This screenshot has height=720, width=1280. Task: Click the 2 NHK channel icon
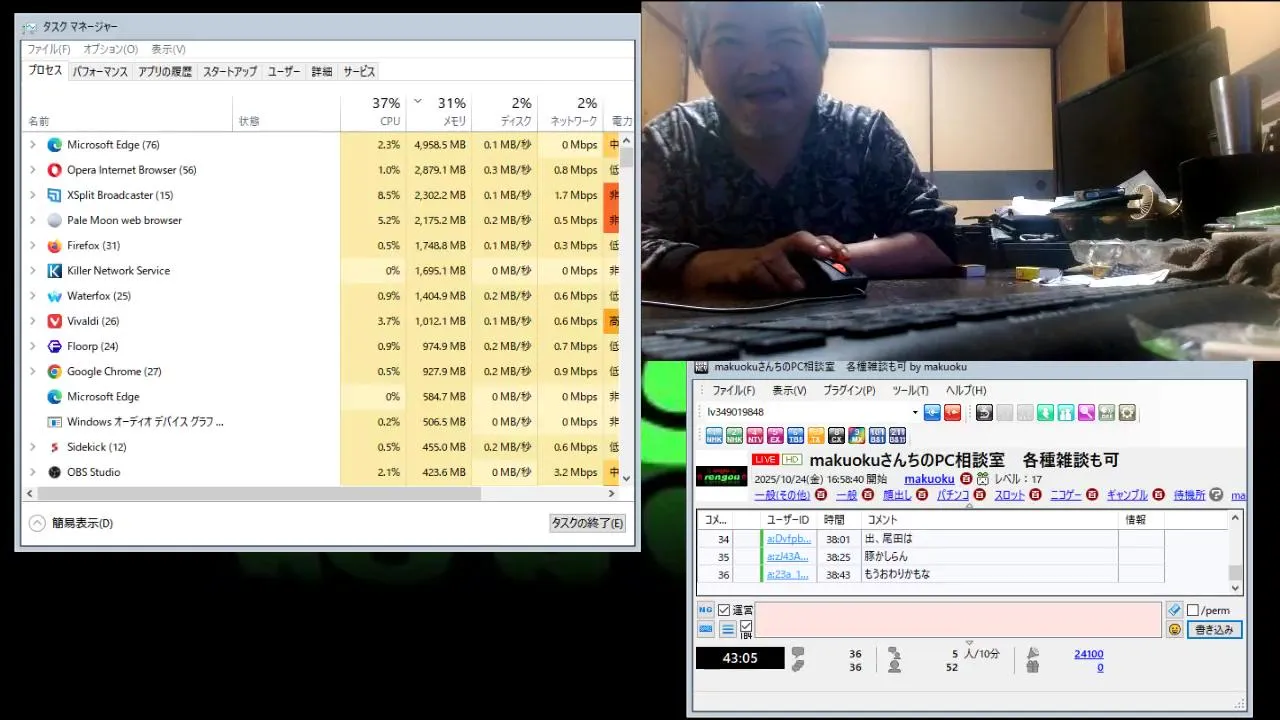[734, 435]
